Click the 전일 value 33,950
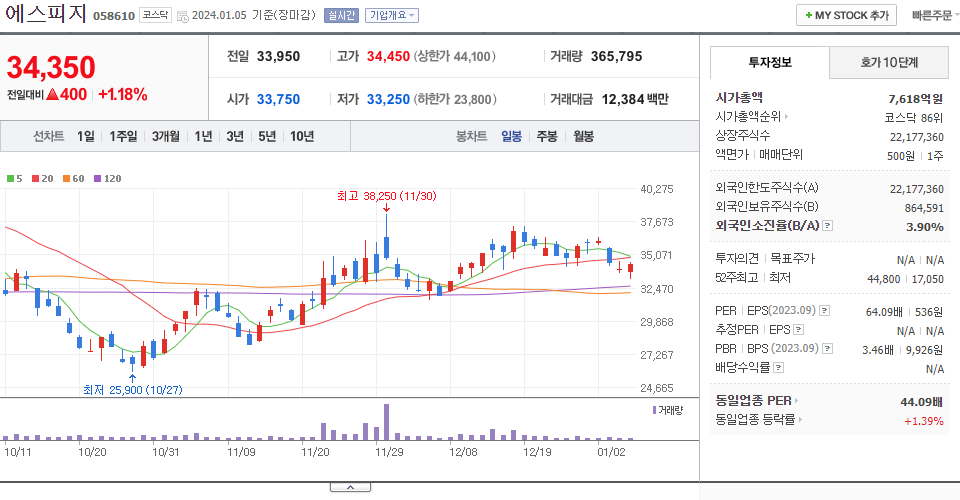Viewport: 960px width, 500px height. tap(278, 56)
